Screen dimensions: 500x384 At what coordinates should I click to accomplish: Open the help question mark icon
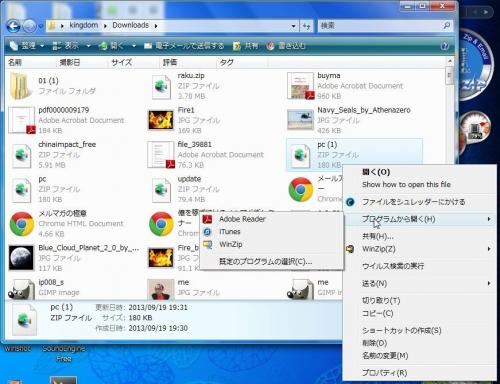tap(444, 46)
